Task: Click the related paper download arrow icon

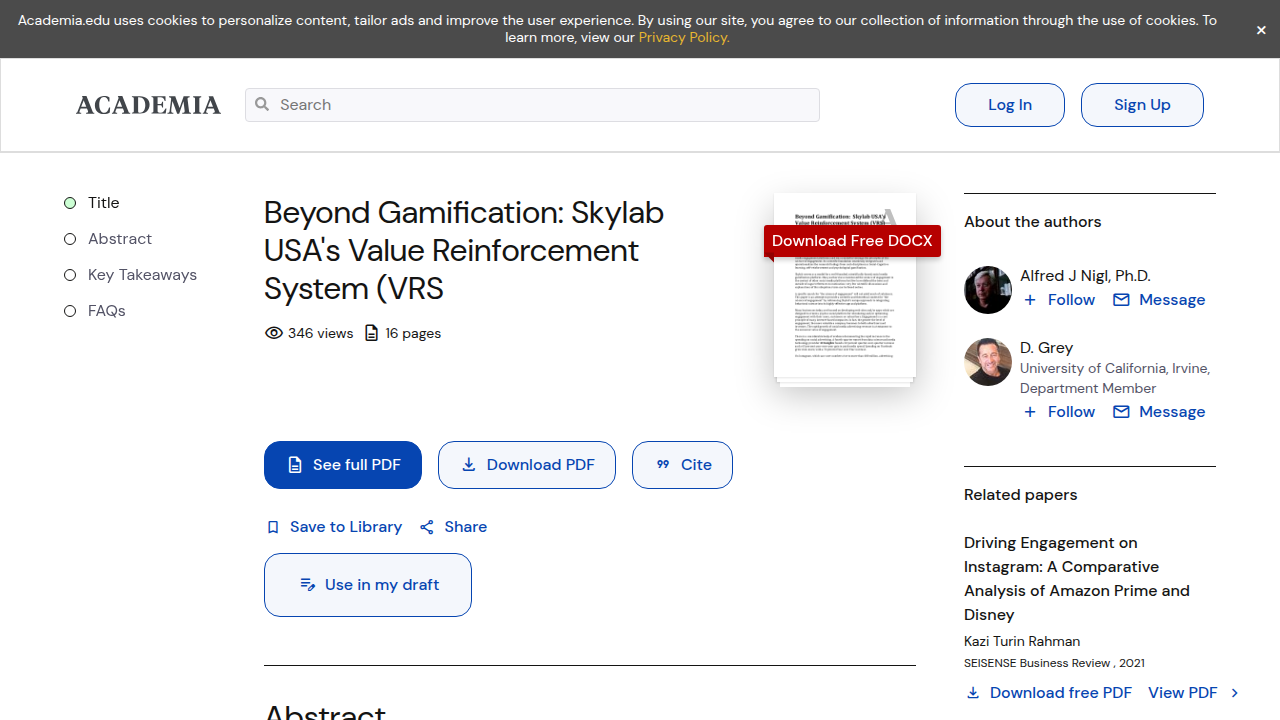Action: coord(973,693)
